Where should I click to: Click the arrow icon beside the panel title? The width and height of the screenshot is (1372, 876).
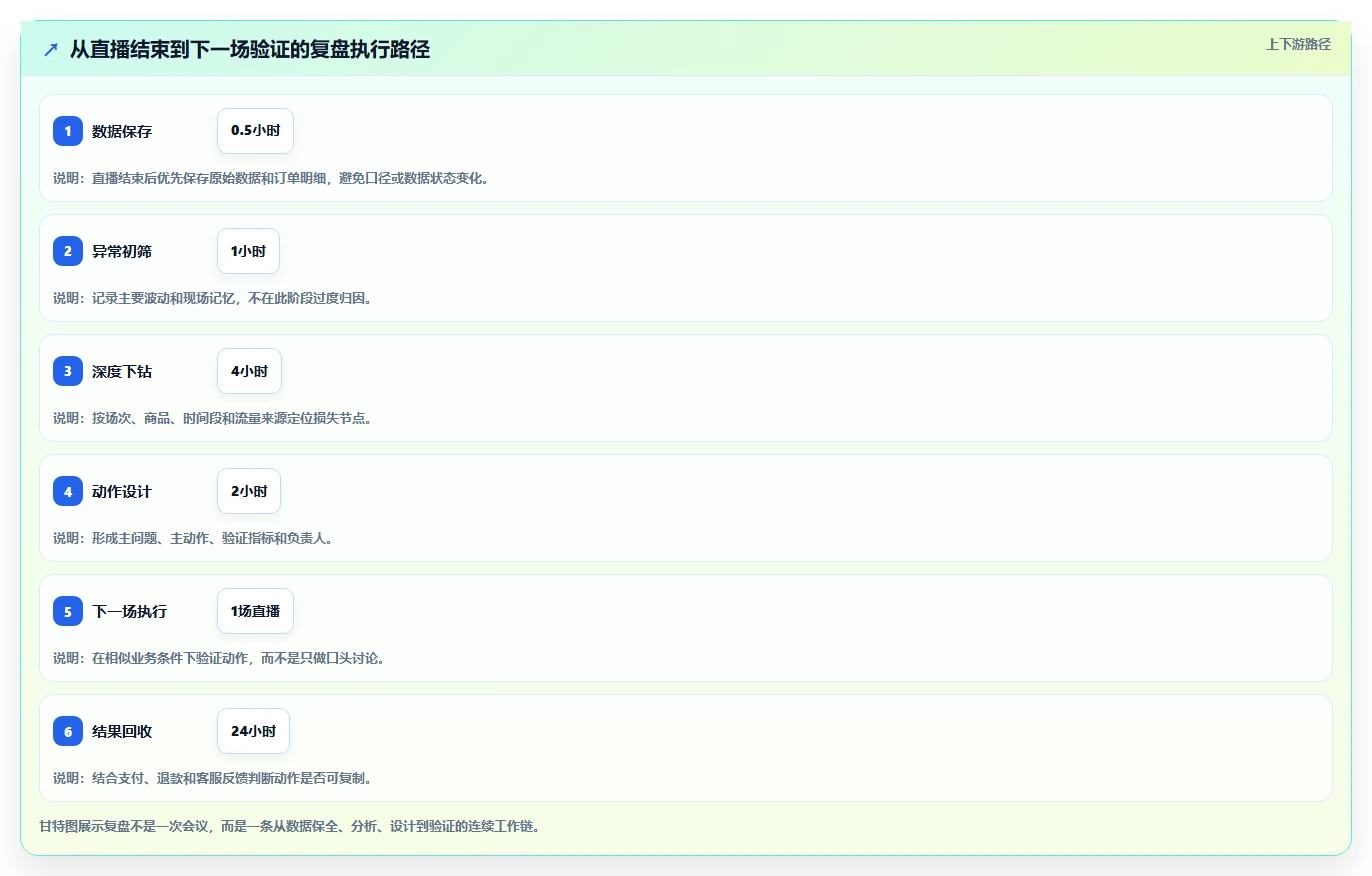[x=51, y=49]
